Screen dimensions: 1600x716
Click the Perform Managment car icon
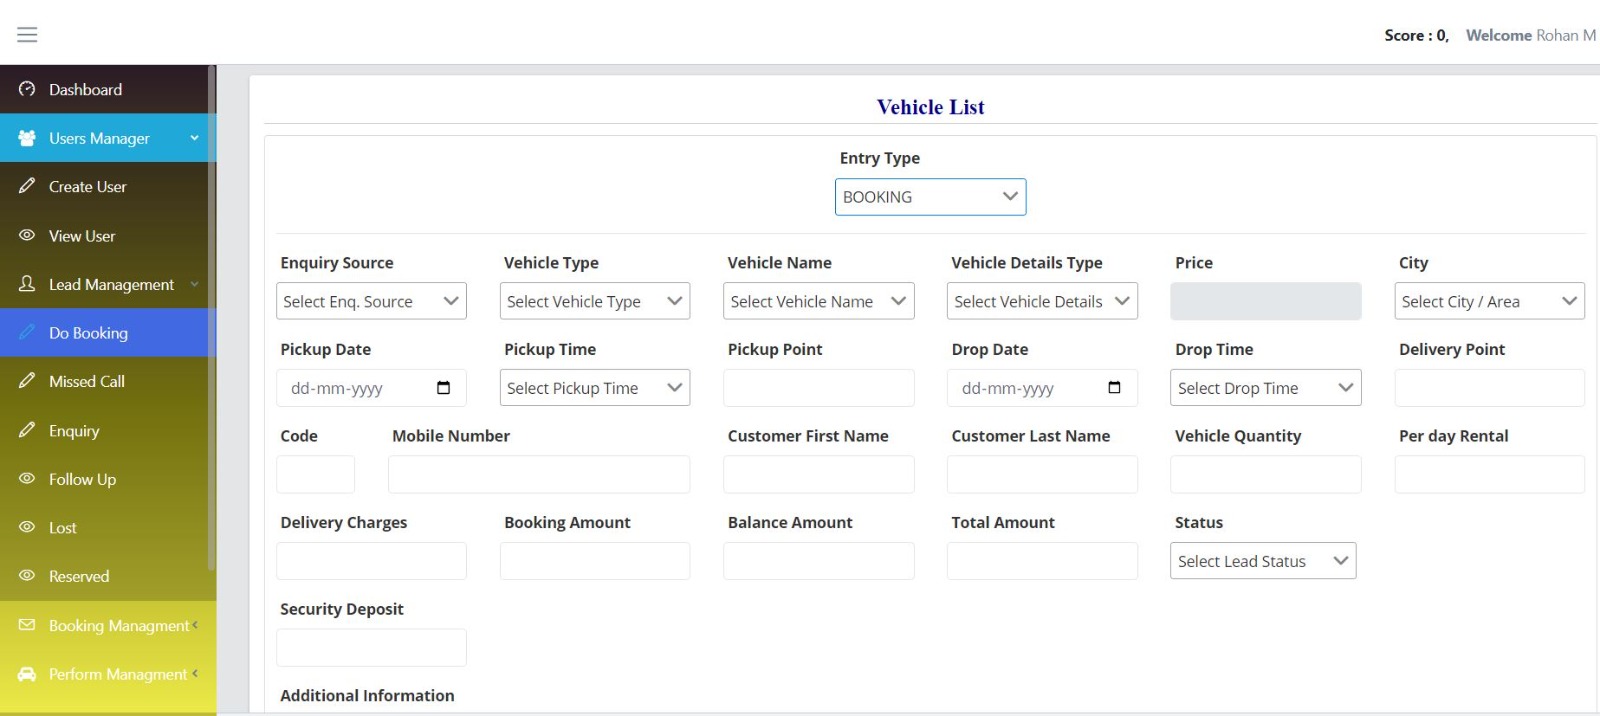point(27,674)
